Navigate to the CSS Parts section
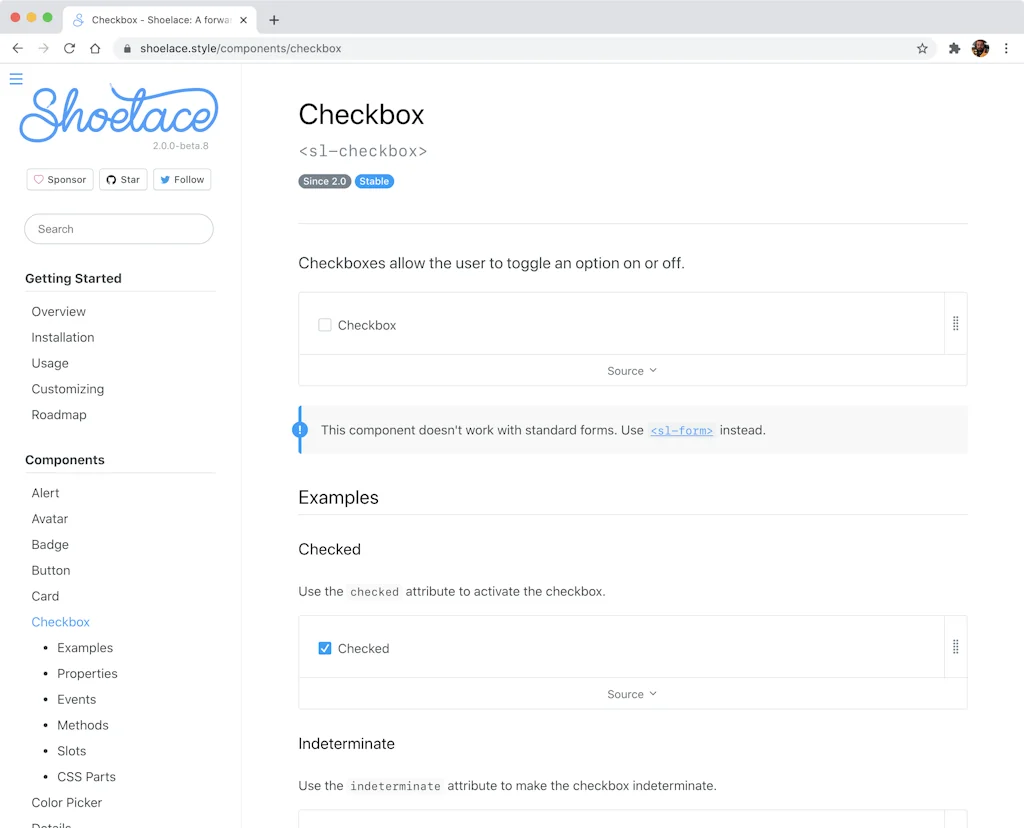The image size is (1024, 828). (86, 776)
